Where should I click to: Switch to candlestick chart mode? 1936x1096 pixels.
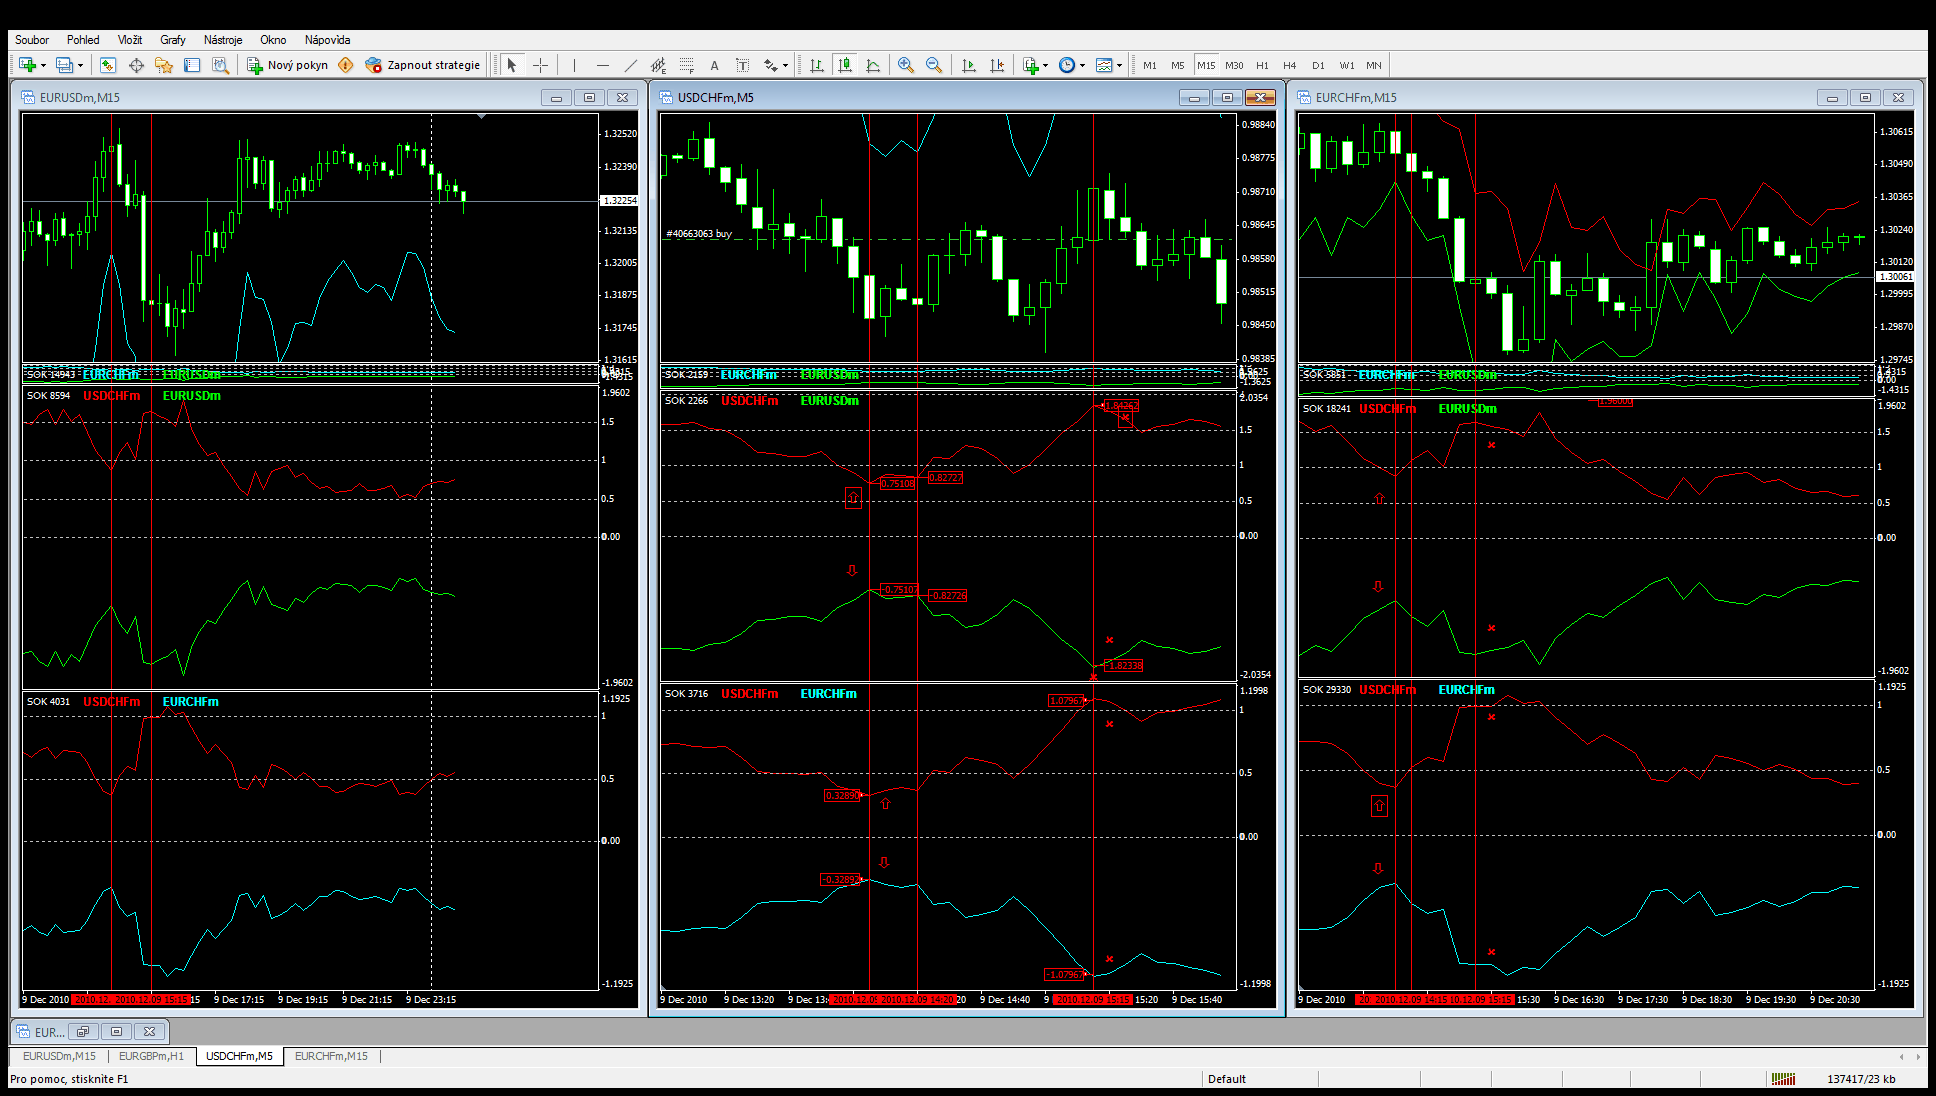click(845, 65)
